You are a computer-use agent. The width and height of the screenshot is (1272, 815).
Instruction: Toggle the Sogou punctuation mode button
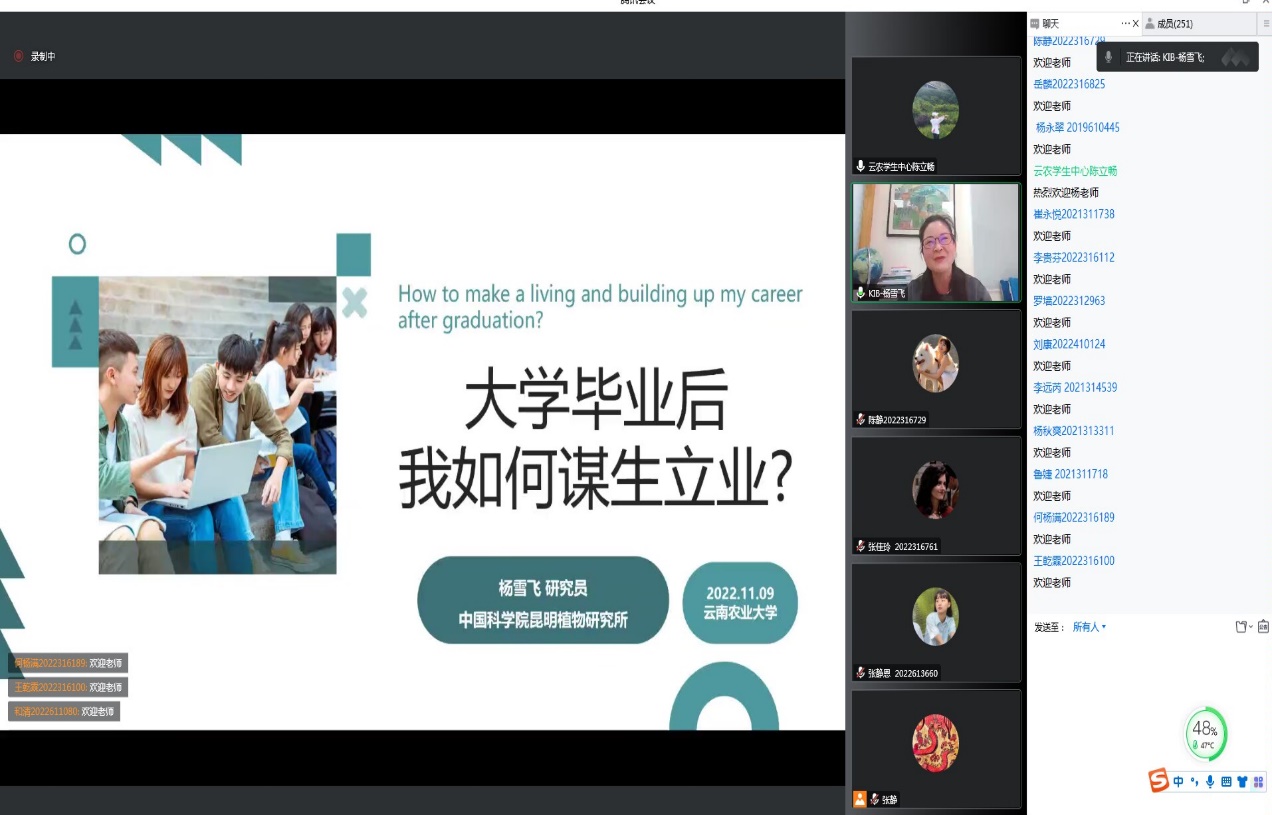coord(1194,782)
